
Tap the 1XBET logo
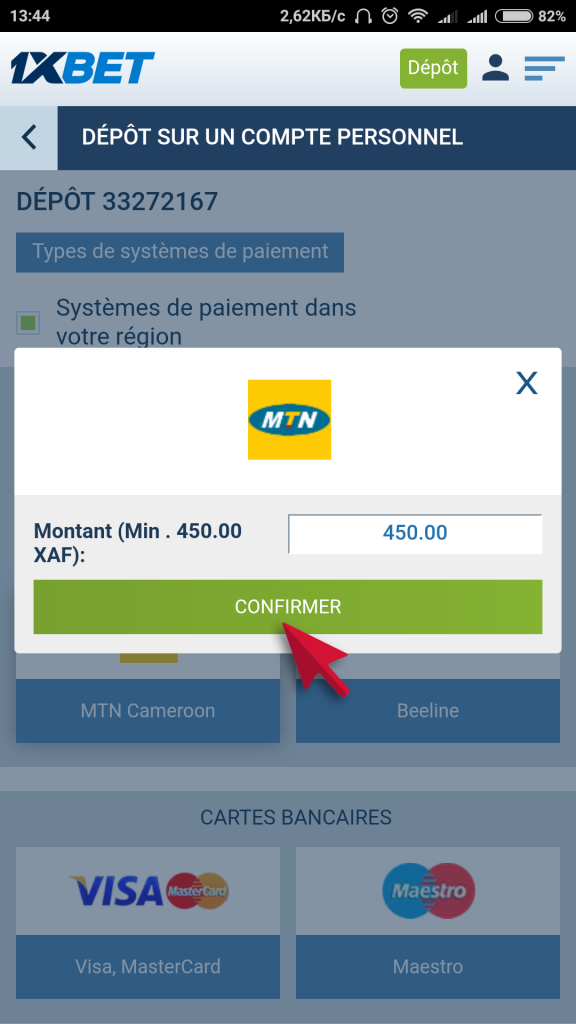pos(82,67)
